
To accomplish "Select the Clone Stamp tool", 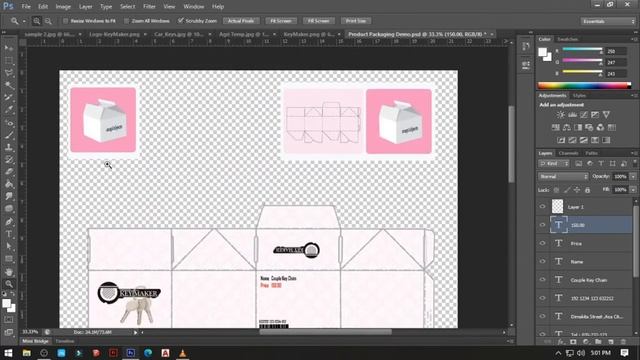I will pyautogui.click(x=9, y=147).
